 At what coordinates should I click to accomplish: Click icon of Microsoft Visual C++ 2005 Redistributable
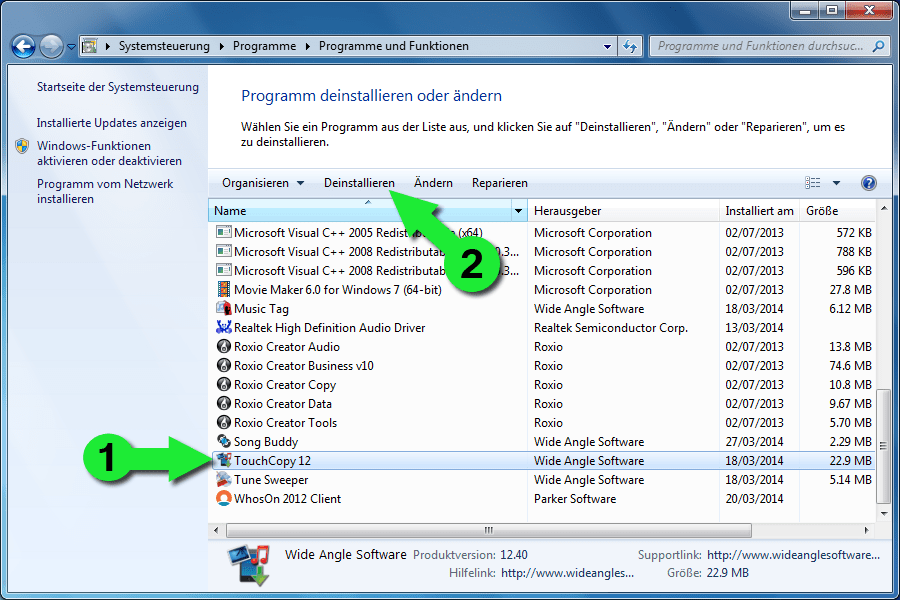point(223,232)
